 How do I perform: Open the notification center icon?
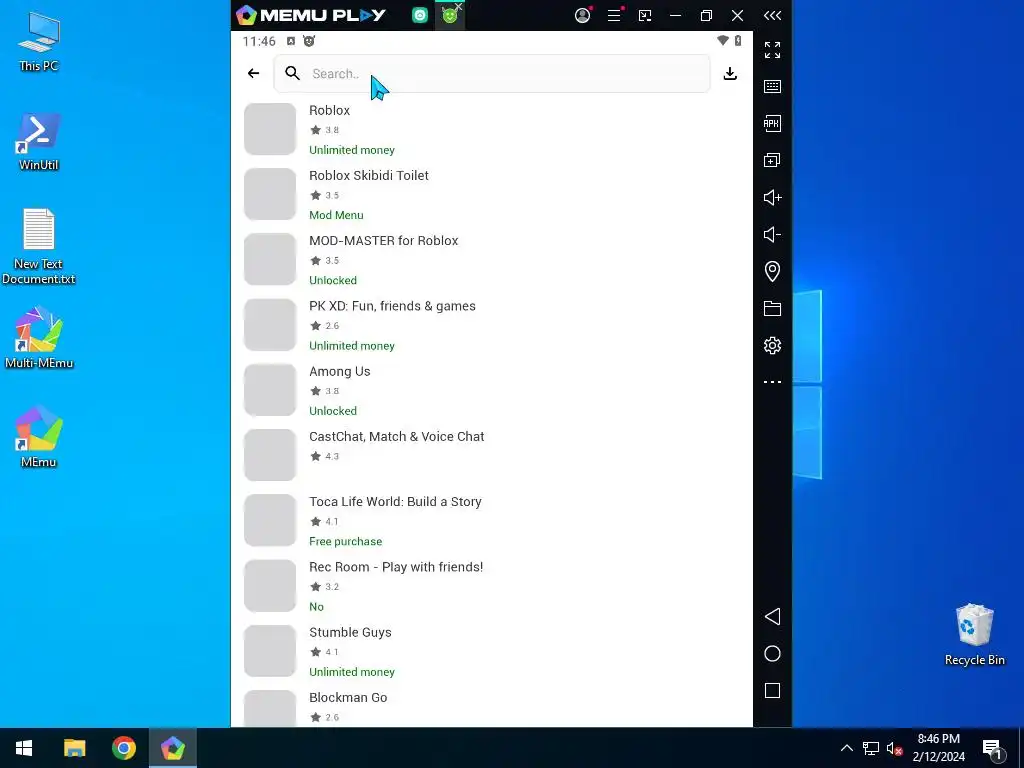[x=992, y=748]
